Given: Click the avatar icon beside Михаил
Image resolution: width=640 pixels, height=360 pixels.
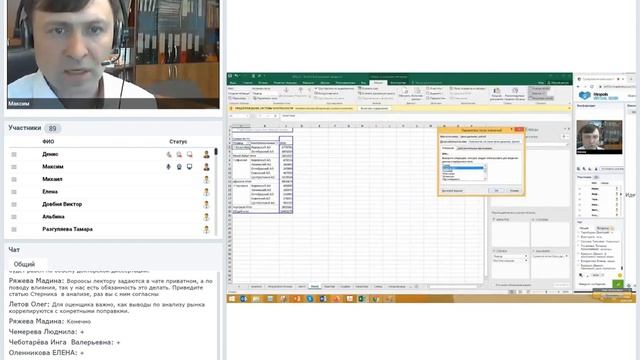Looking at the screenshot, I should pos(207,179).
